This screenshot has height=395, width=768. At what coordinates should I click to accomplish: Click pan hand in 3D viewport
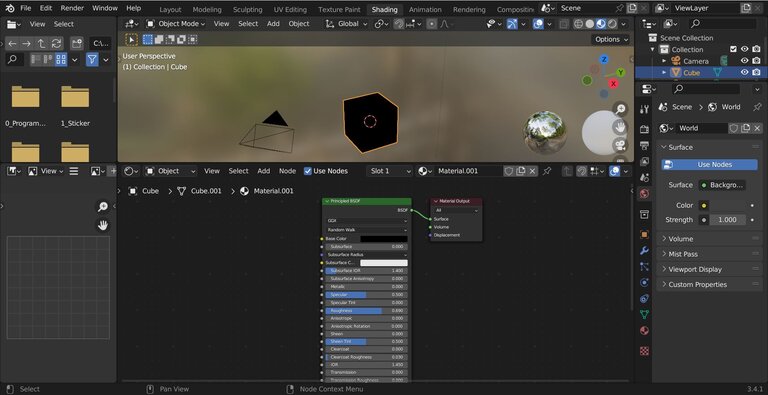[621, 127]
